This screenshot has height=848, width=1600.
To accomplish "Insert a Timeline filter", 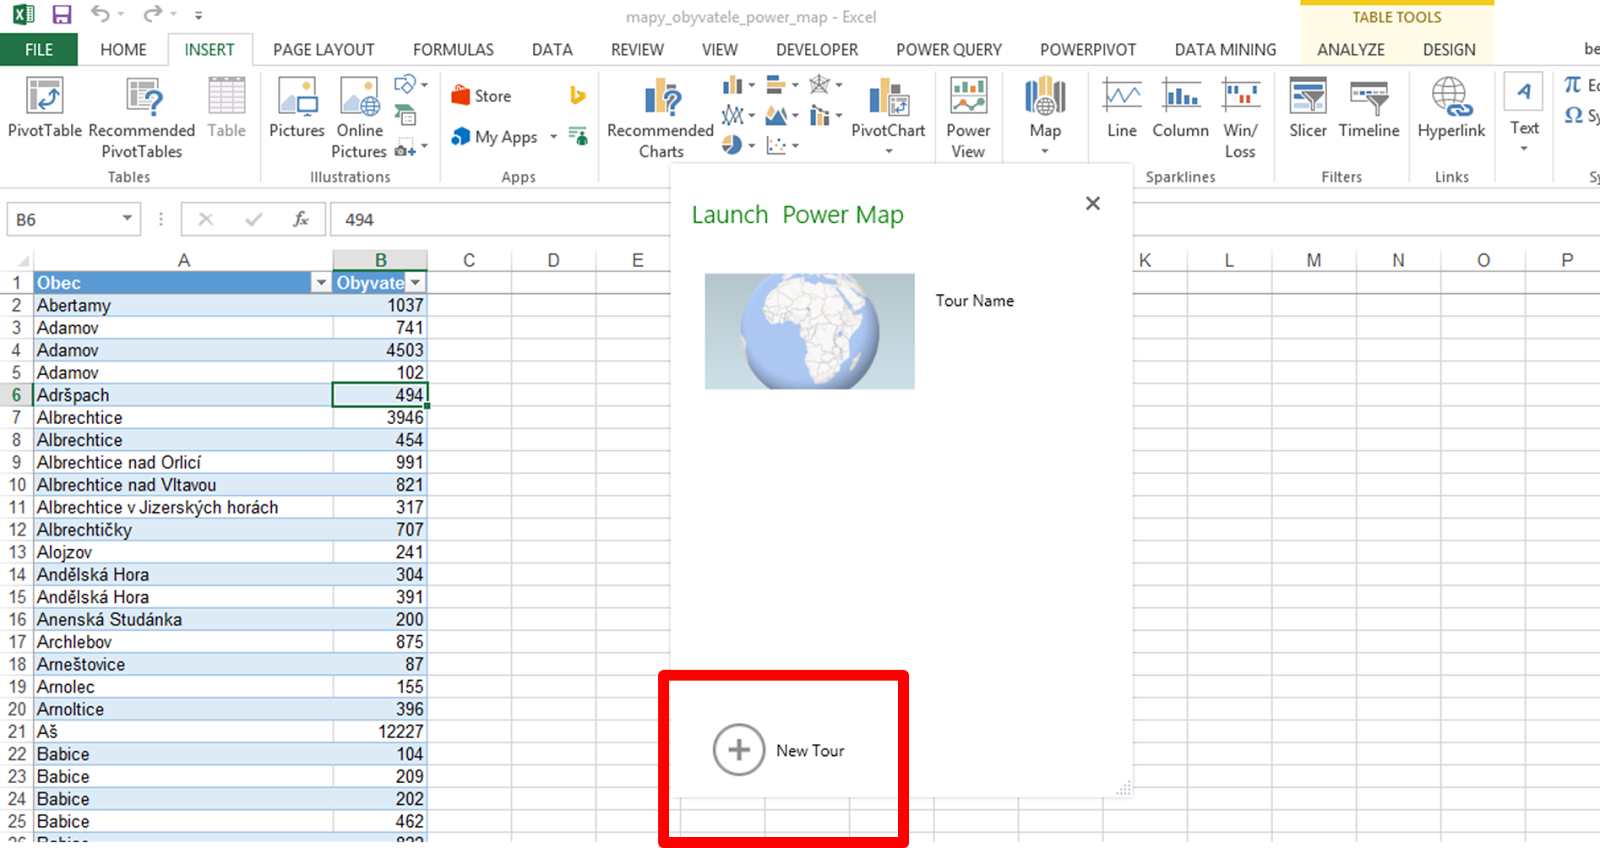I will click(1369, 108).
